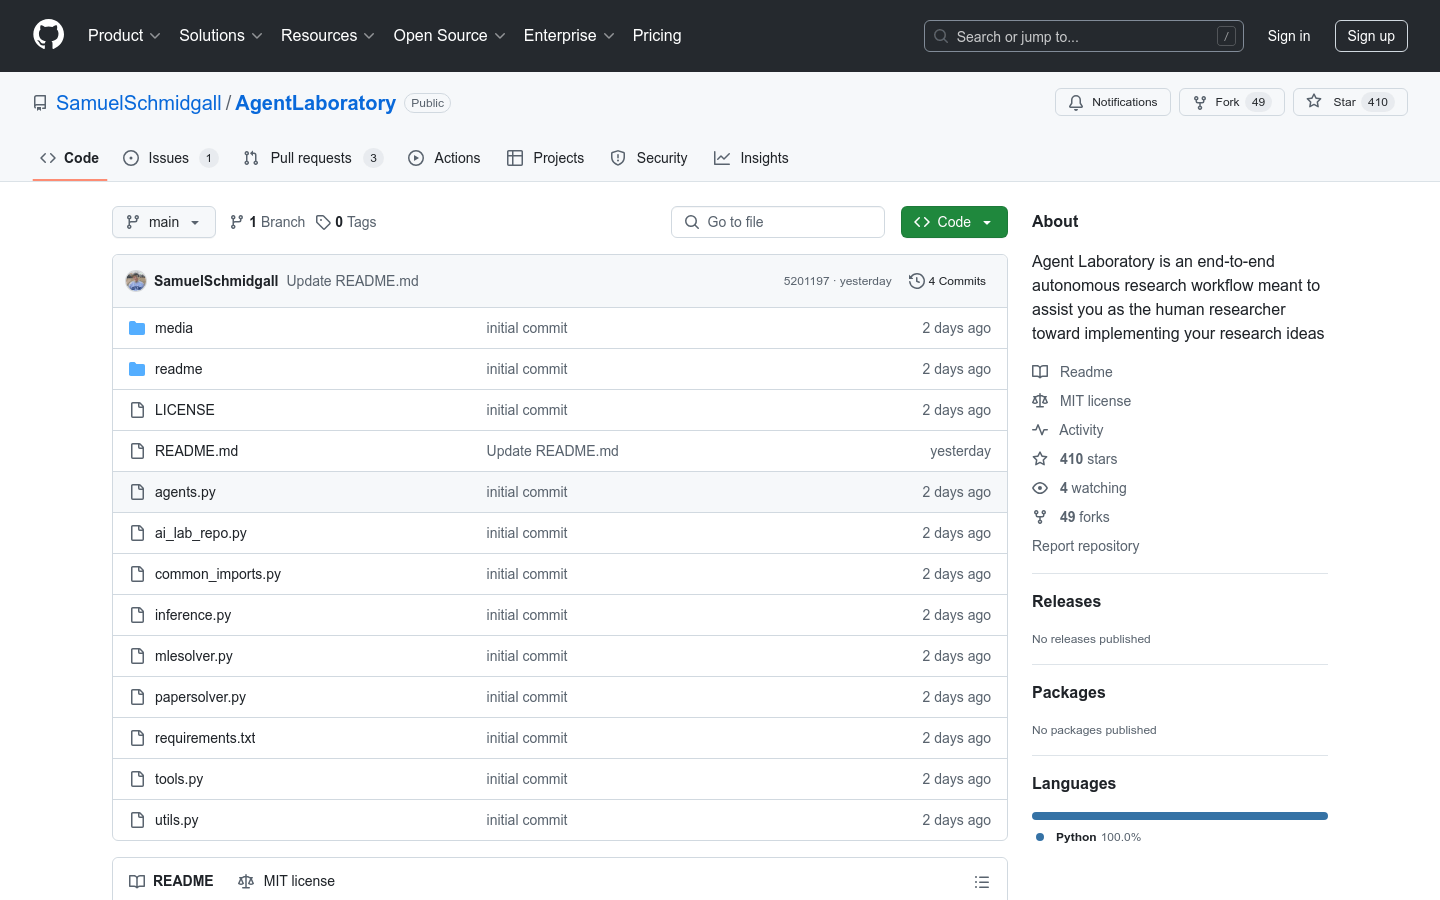Open the README.md file
This screenshot has width=1440, height=900.
tap(197, 451)
